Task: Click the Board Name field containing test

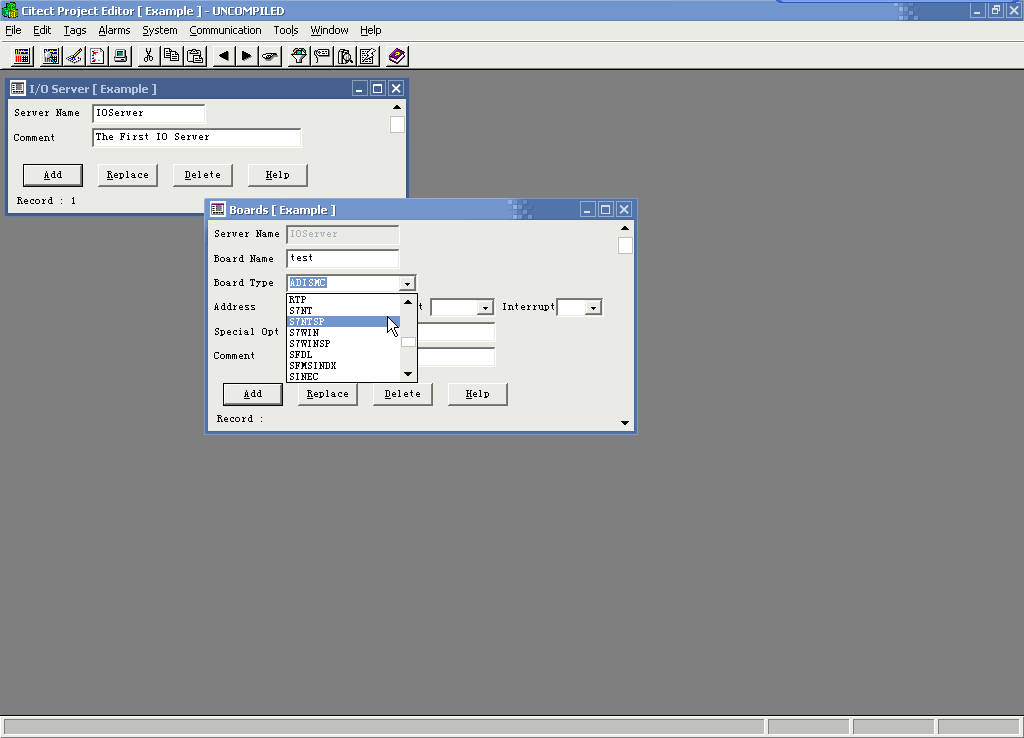Action: (x=343, y=259)
